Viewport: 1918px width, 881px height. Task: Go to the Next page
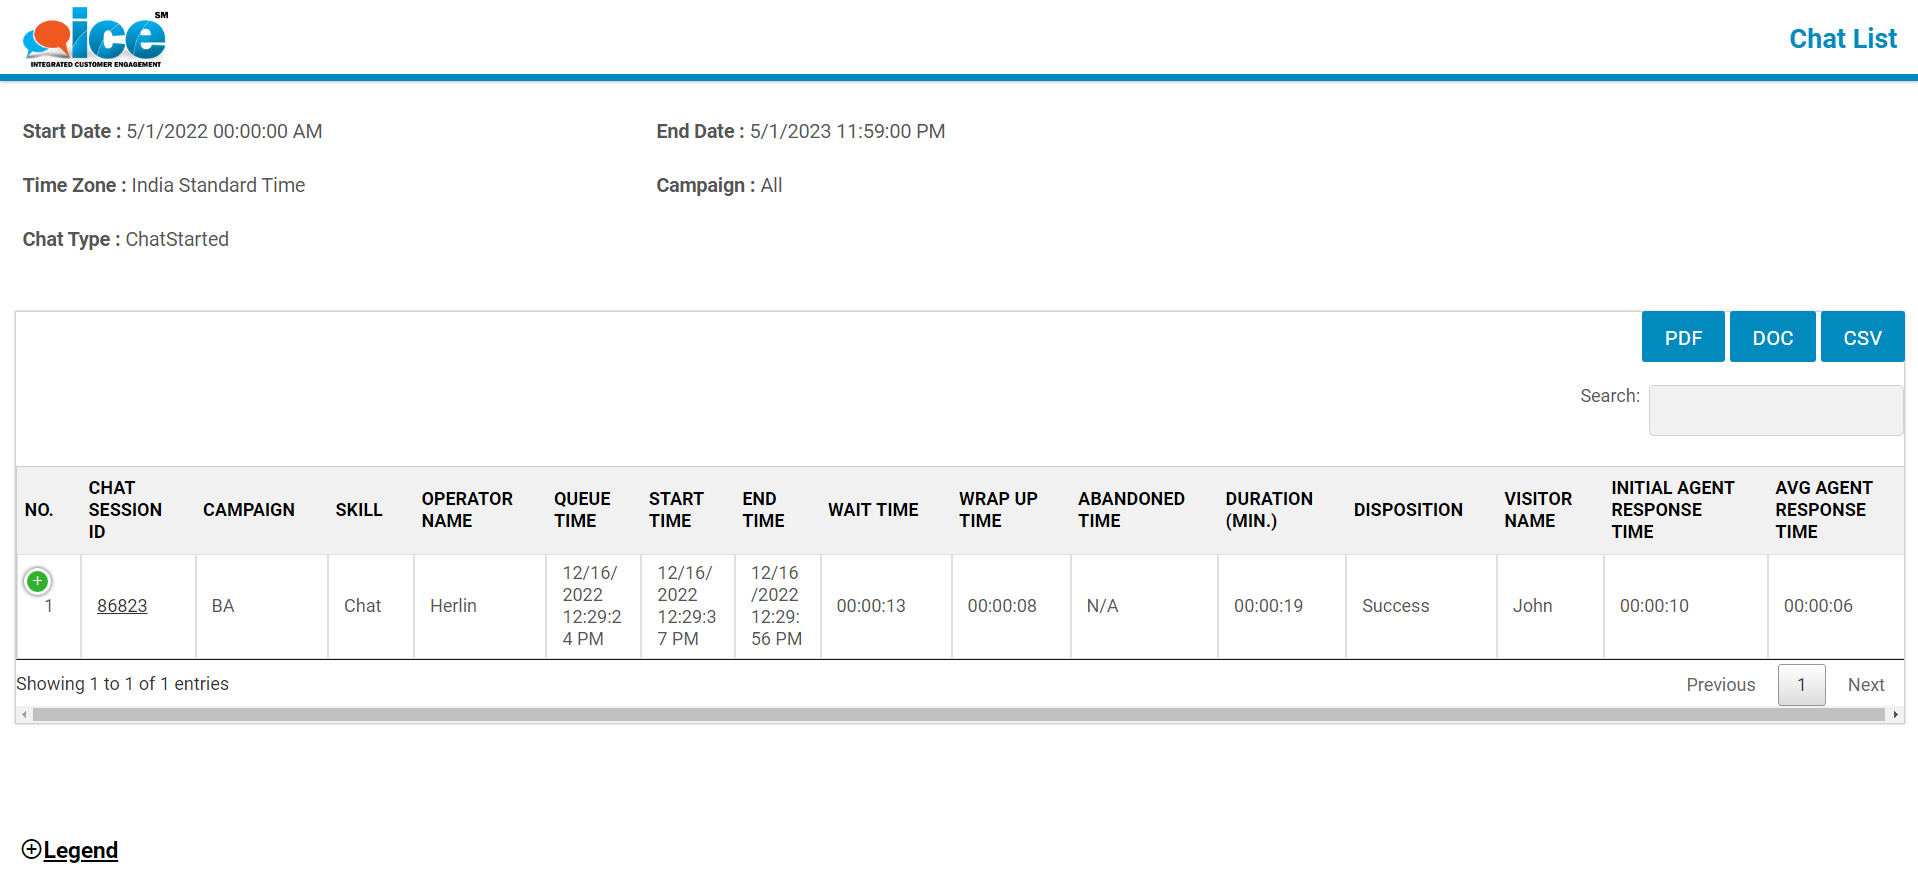1865,685
